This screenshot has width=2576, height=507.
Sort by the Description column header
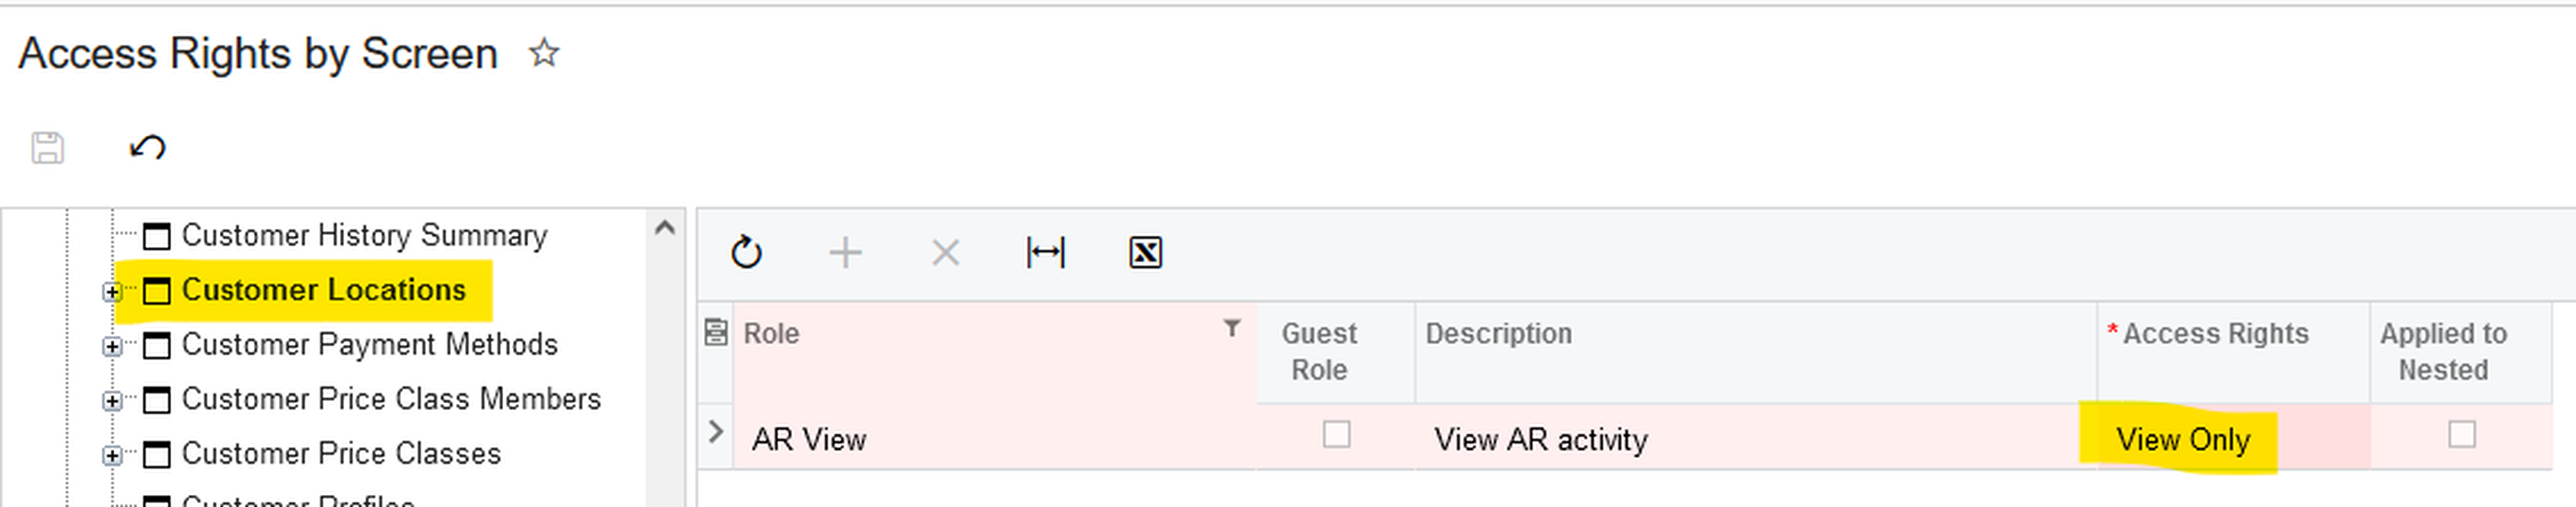point(1498,334)
